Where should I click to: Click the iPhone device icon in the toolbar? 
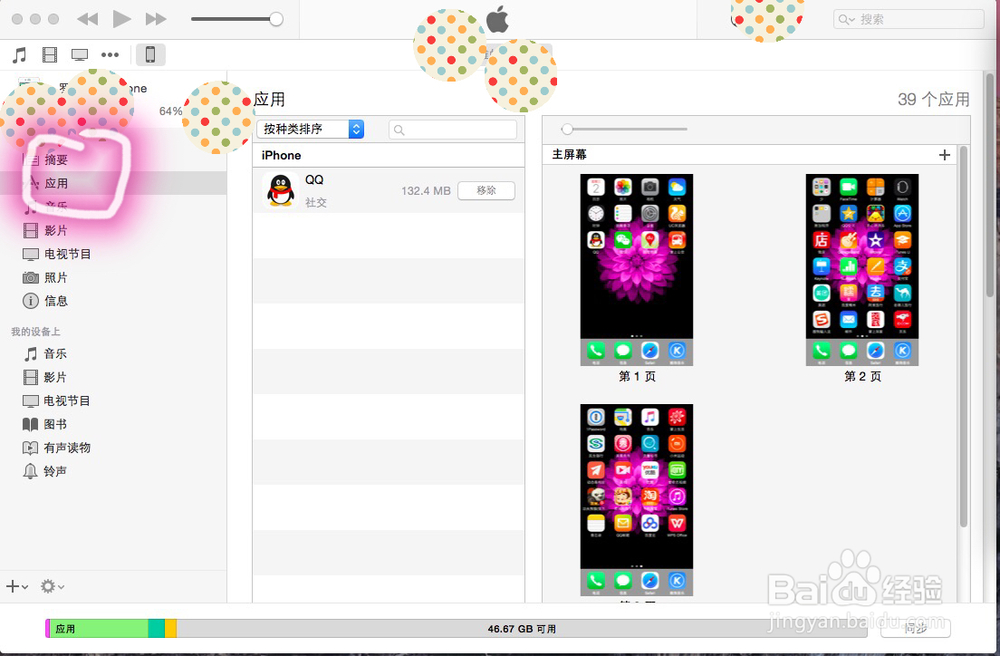point(150,54)
